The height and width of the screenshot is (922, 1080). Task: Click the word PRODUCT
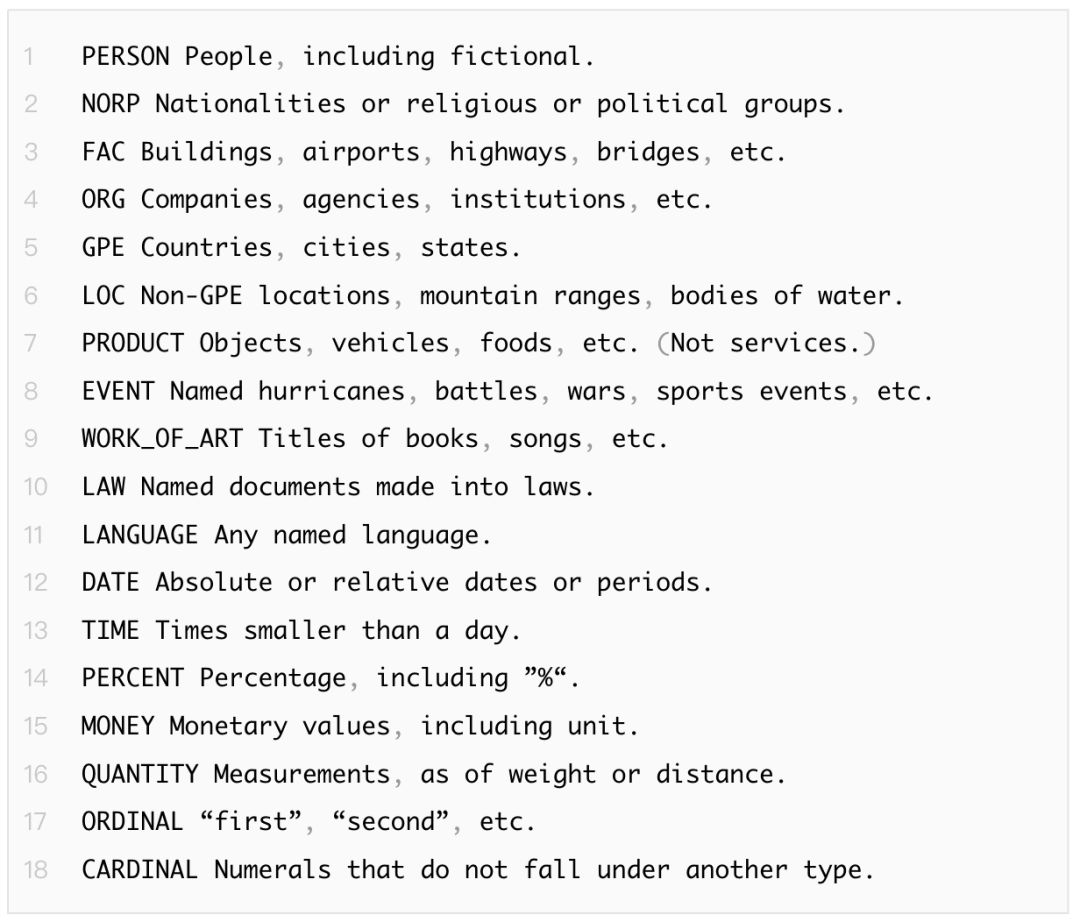pyautogui.click(x=133, y=344)
